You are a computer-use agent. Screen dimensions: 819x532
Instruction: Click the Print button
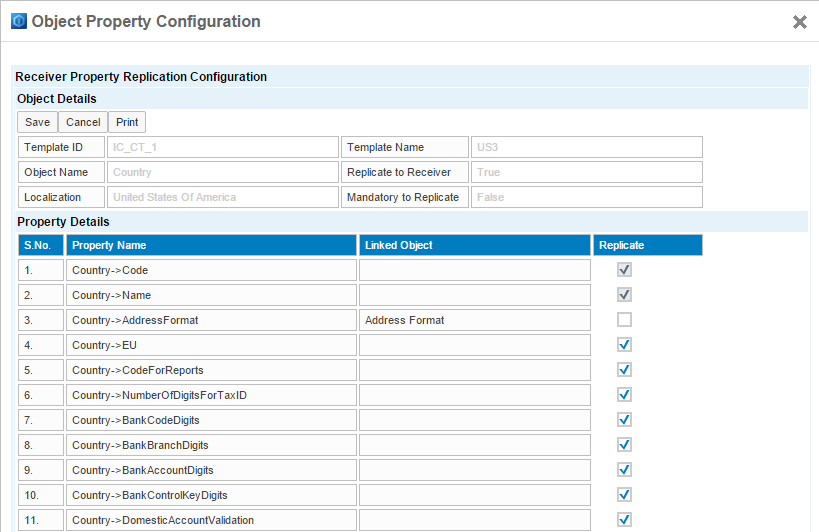[127, 122]
